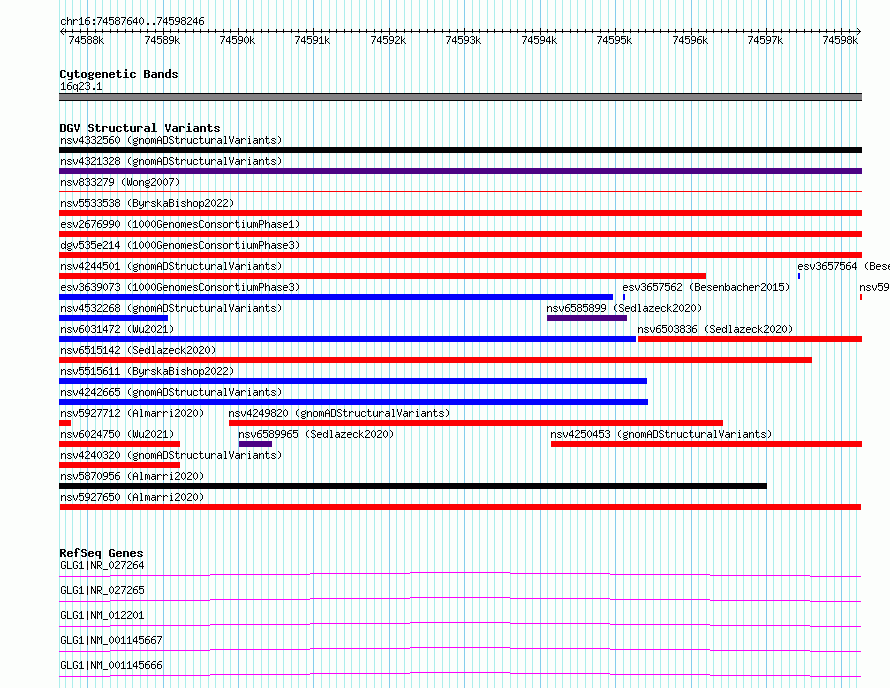Open the nsv833279 (Wong2007) variant
890x688 pixels.
point(120,182)
